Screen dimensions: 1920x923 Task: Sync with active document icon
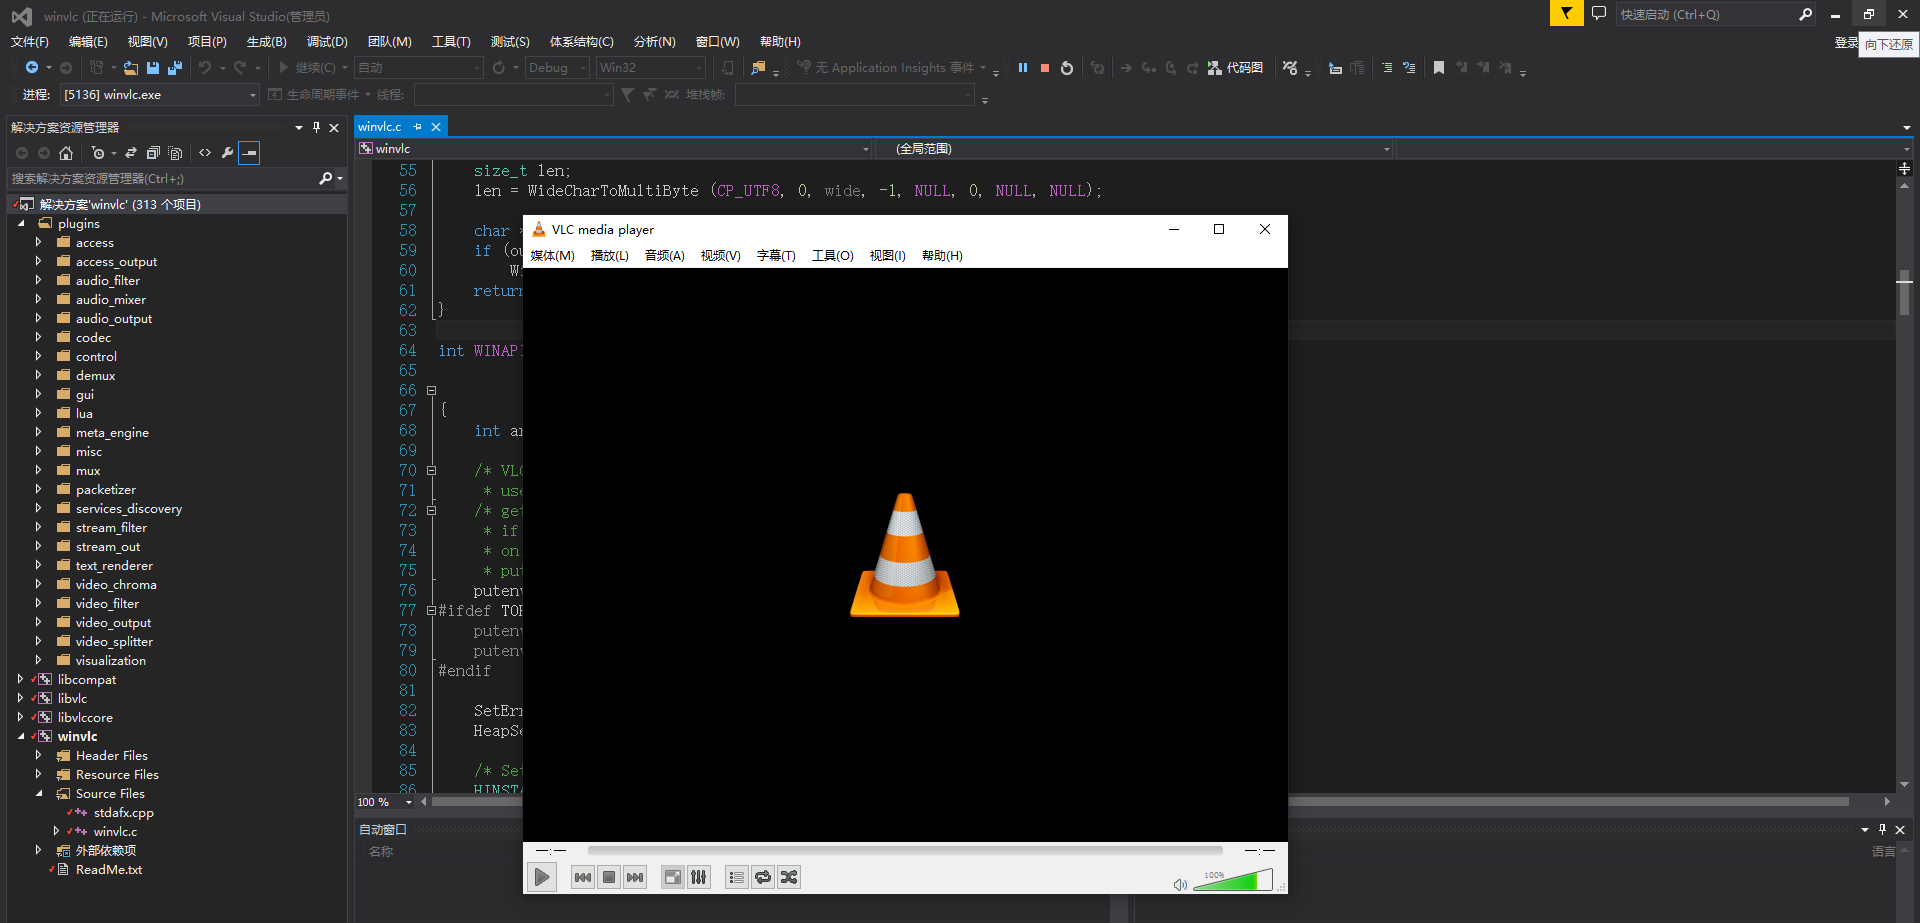pos(131,153)
